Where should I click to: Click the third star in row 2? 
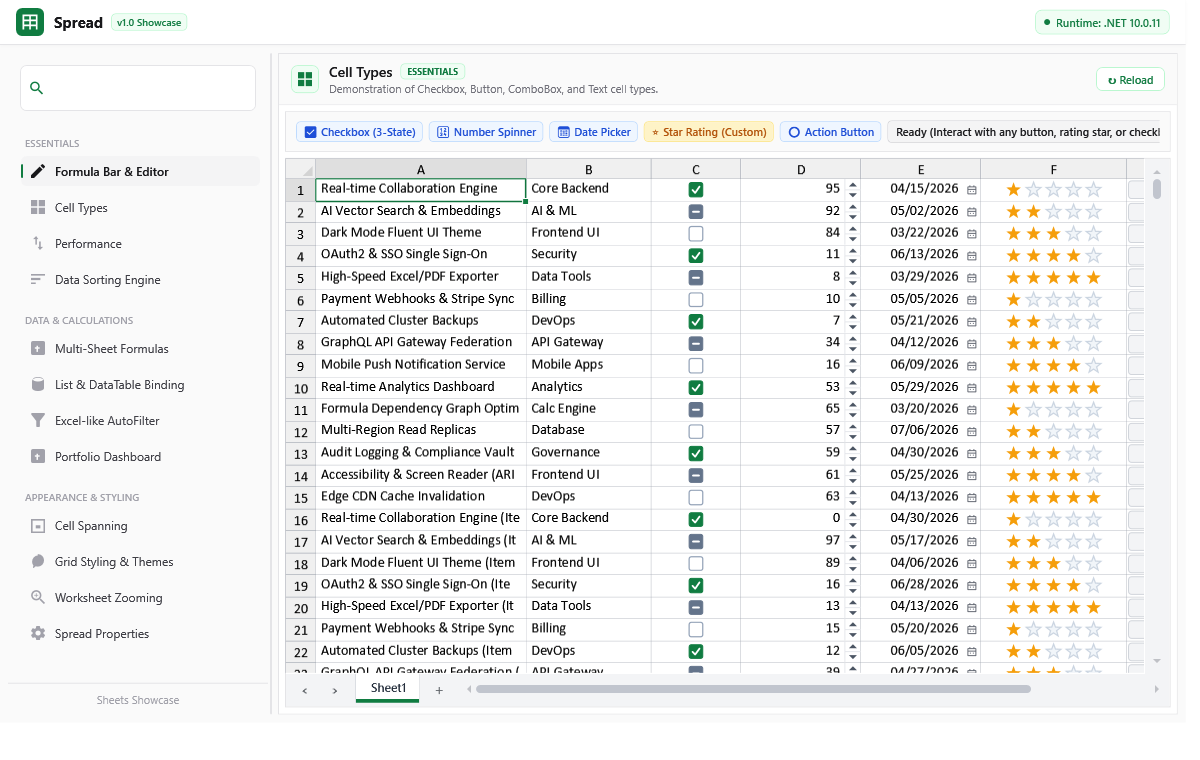point(1053,211)
